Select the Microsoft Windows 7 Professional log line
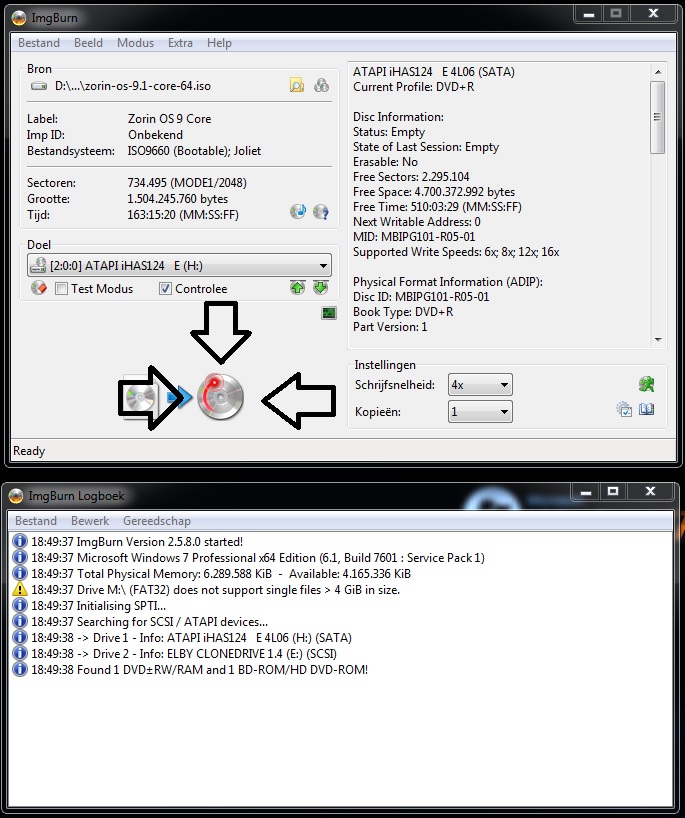 pos(258,558)
